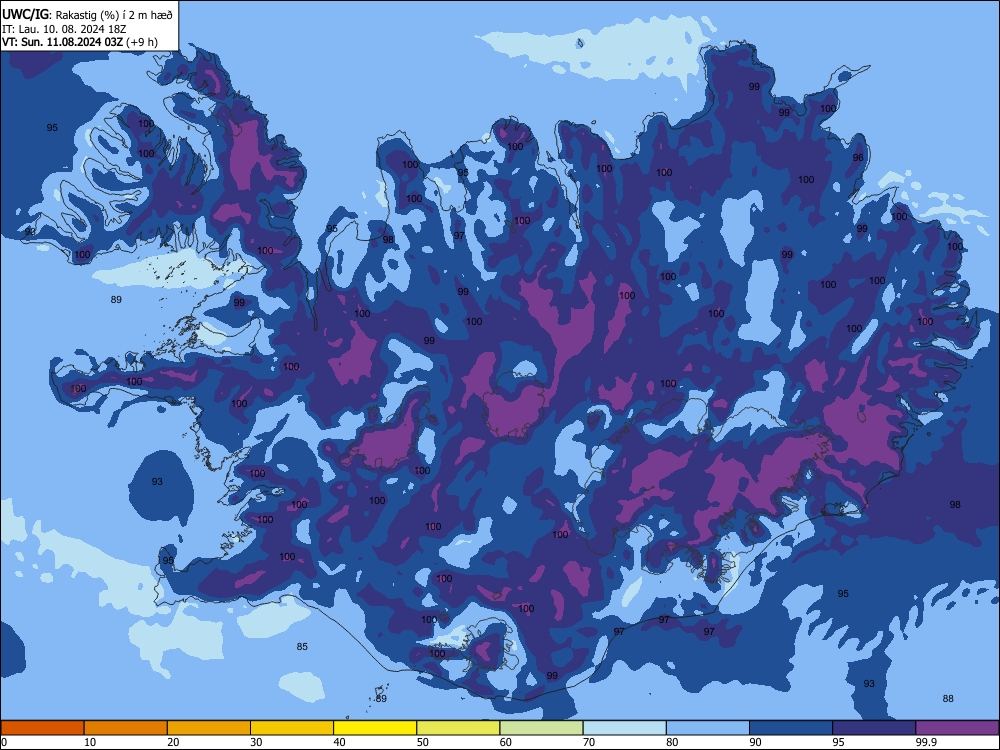Click the '10' legend tick label

[90, 742]
